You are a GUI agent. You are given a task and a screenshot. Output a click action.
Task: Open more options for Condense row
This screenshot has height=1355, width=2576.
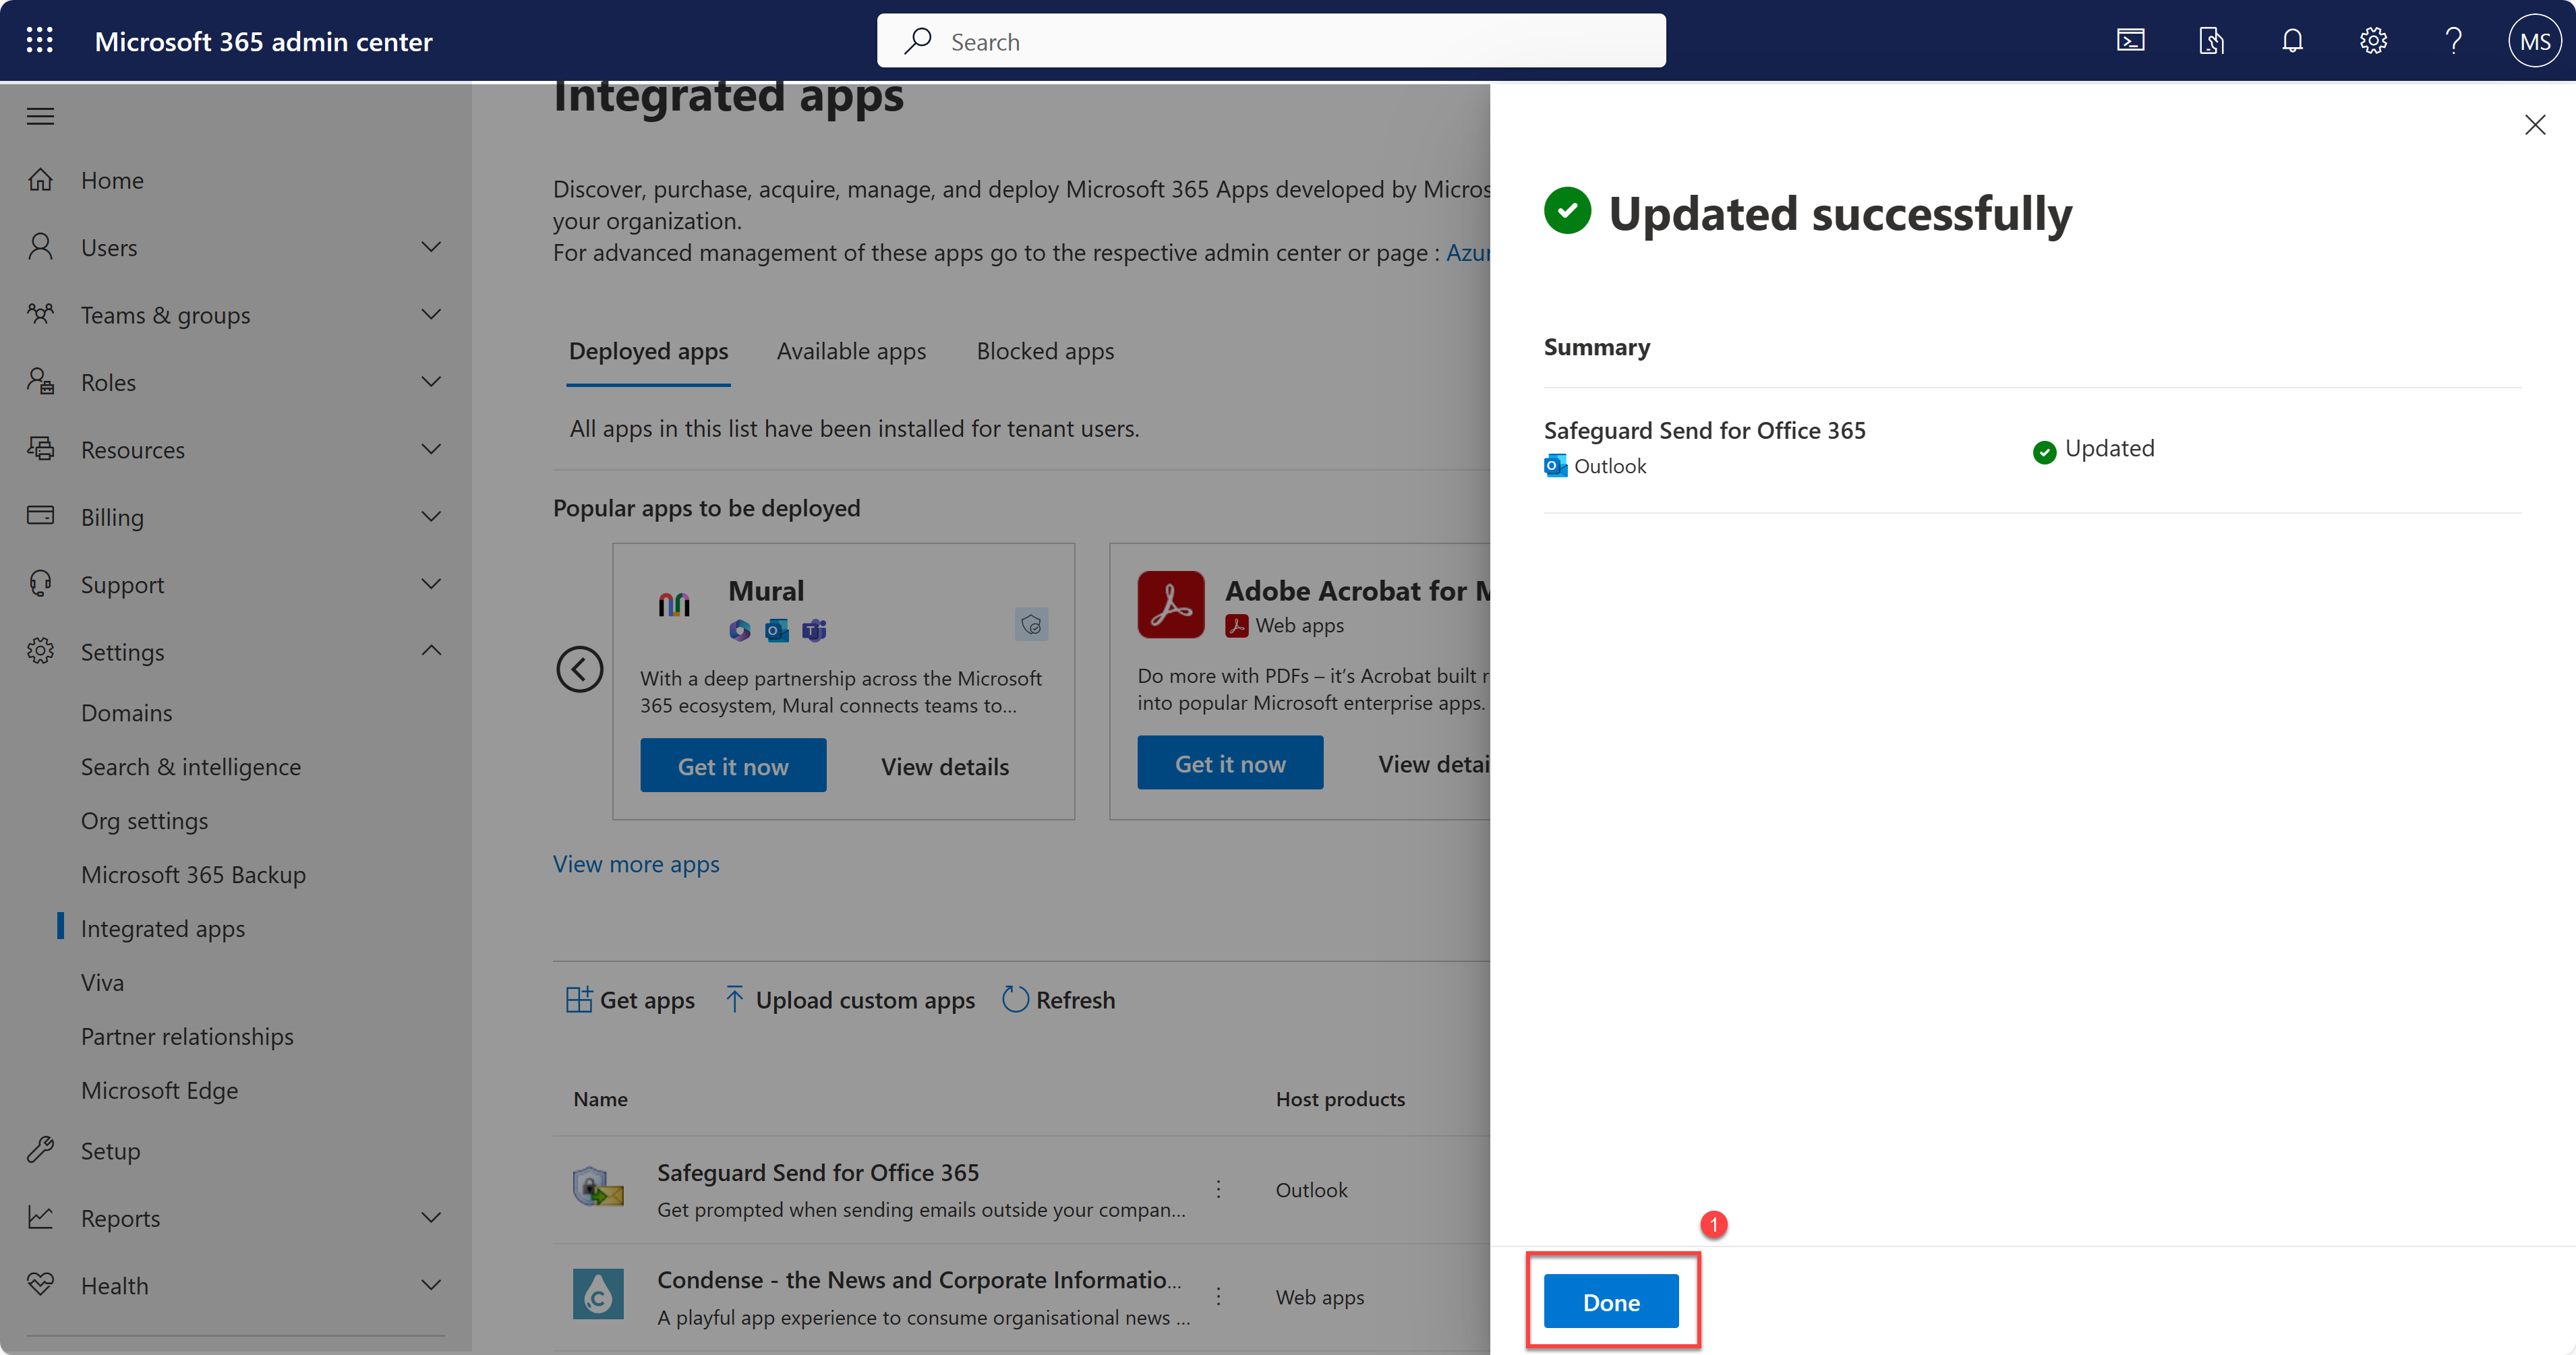[x=1218, y=1296]
